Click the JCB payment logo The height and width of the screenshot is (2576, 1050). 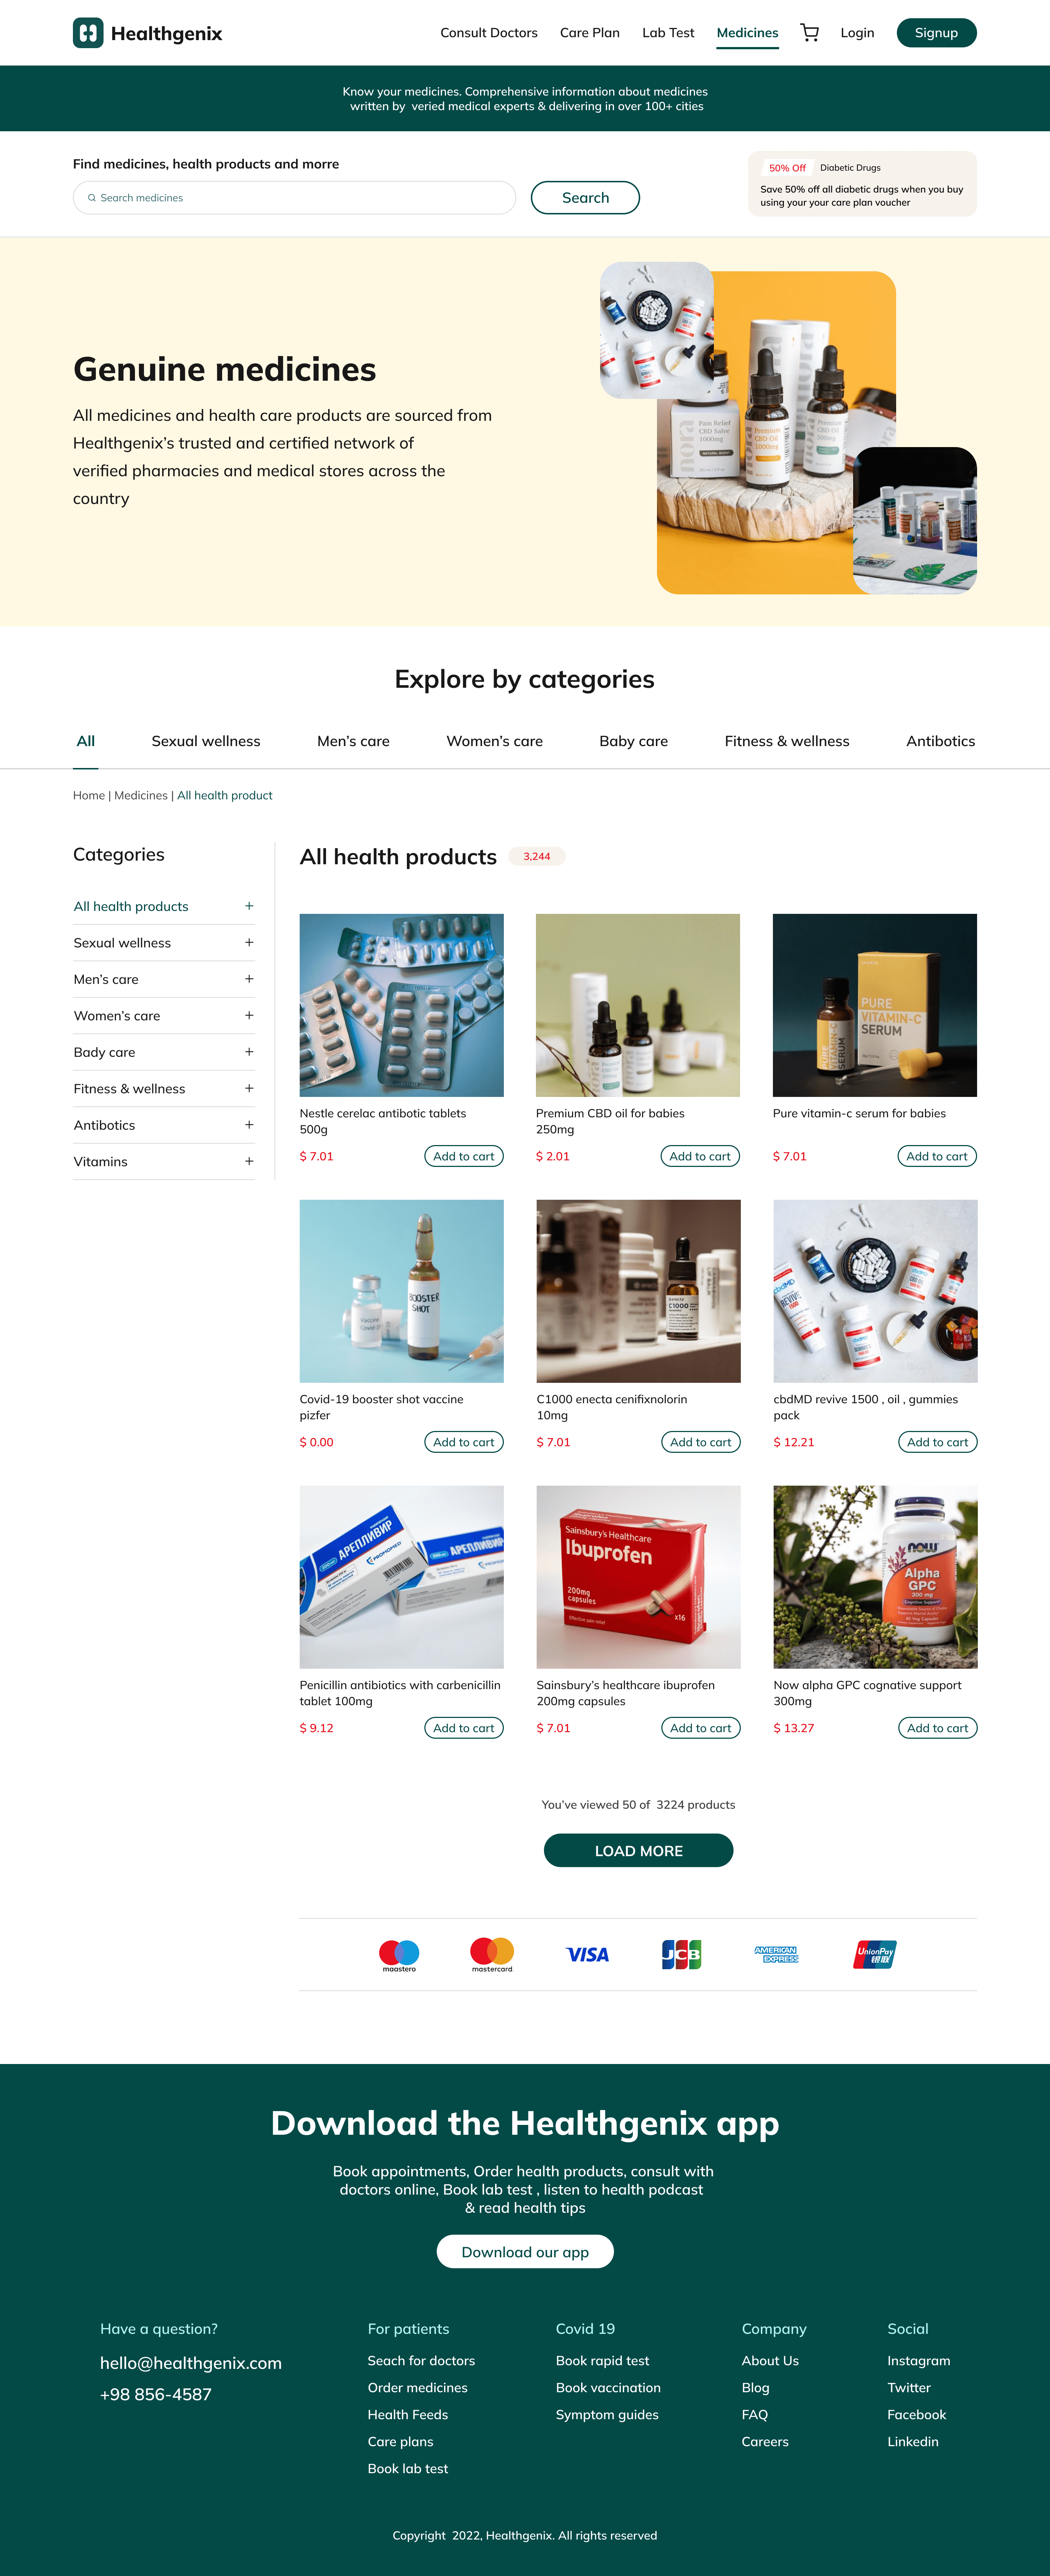[x=681, y=1954]
